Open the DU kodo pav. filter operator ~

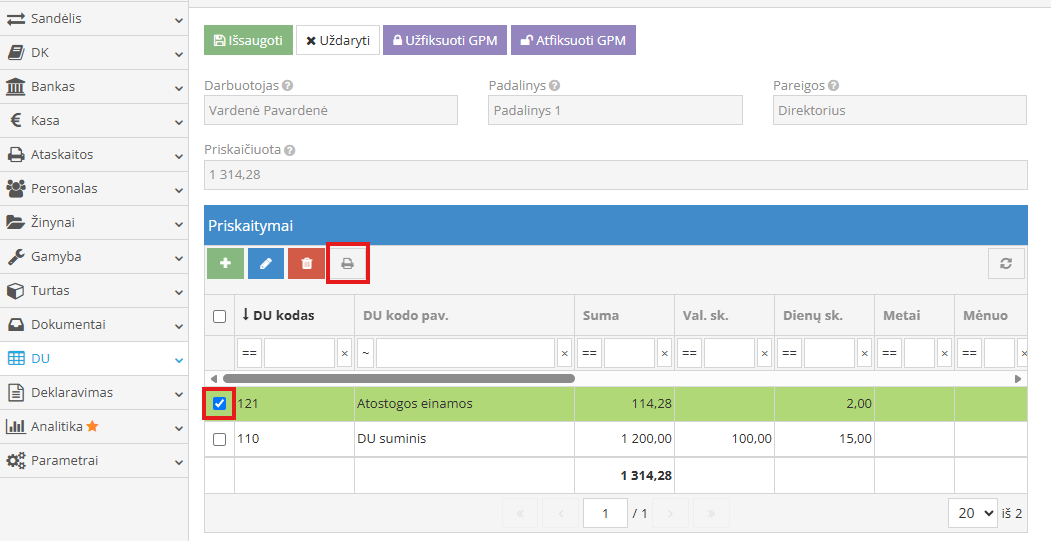(x=365, y=353)
